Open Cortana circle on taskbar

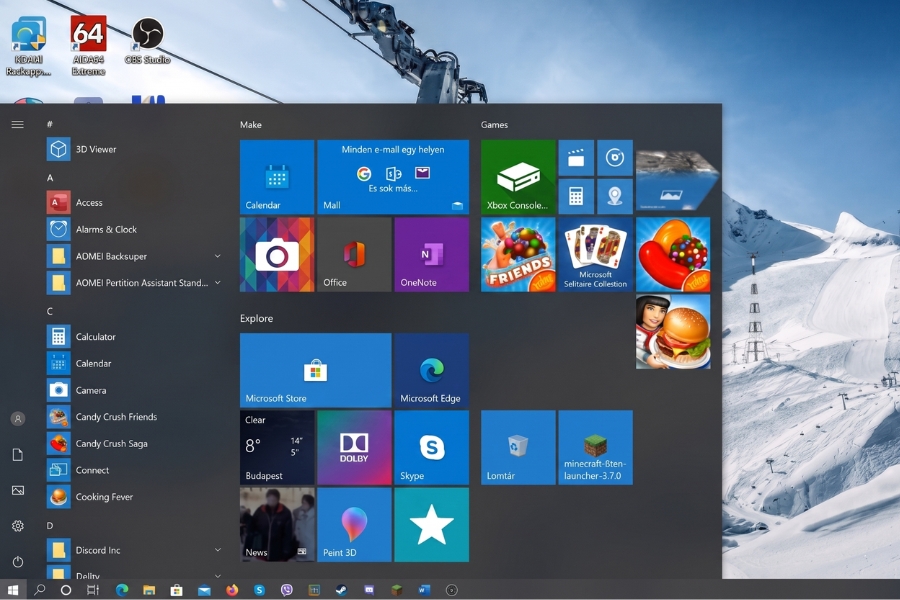[66, 590]
